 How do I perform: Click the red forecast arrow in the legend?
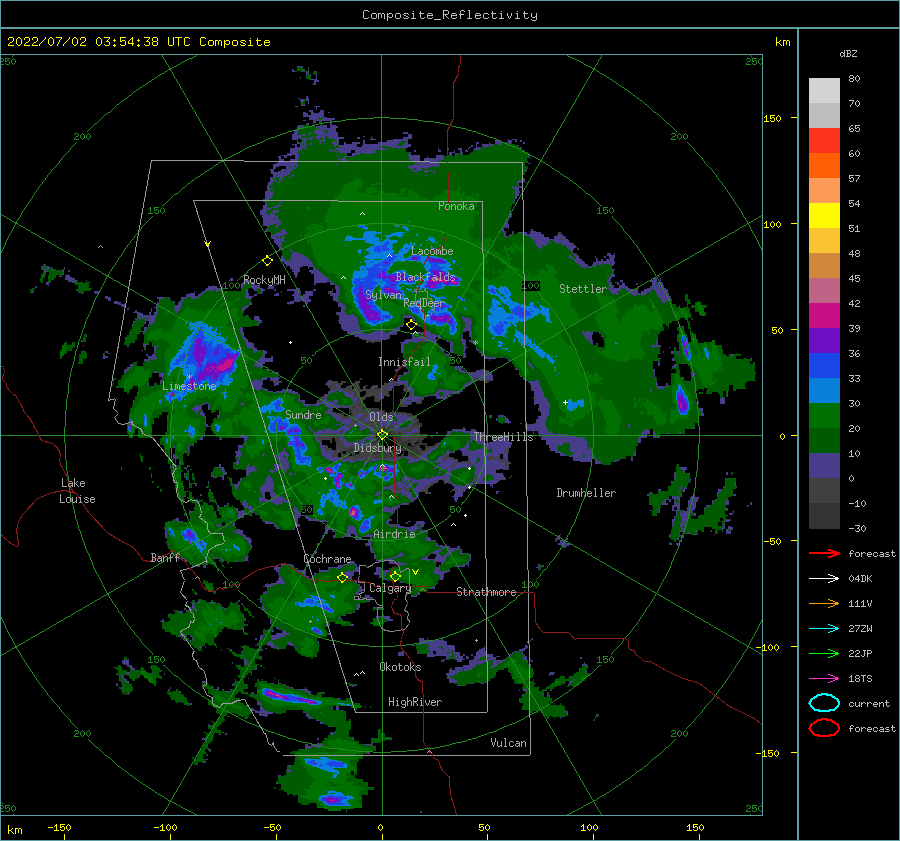tap(824, 553)
